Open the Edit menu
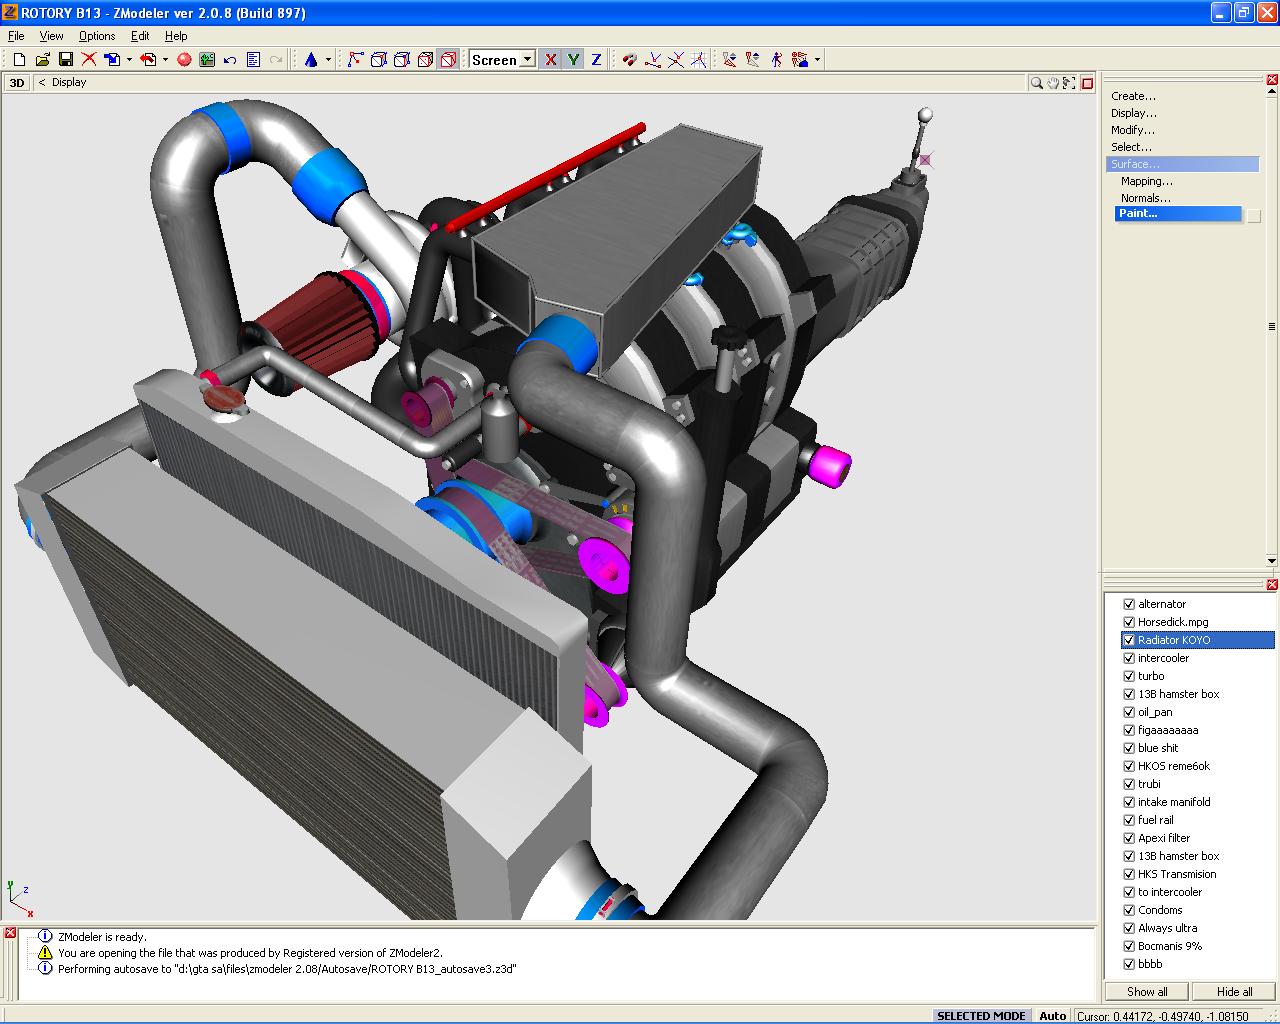1280x1024 pixels. click(x=140, y=36)
